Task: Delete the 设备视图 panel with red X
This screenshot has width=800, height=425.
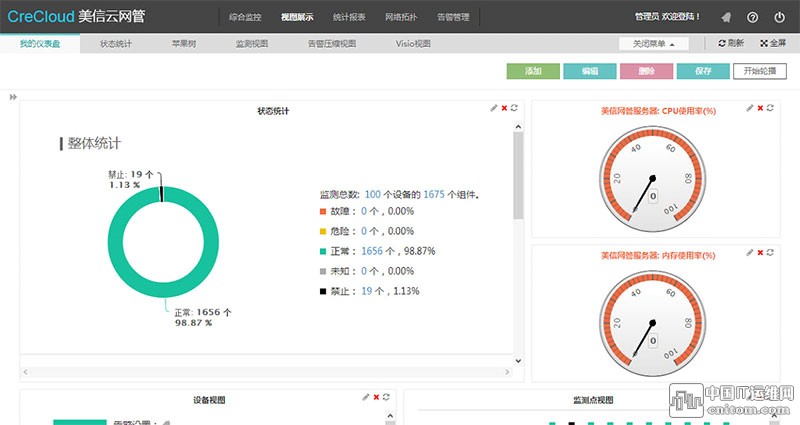Action: pos(376,397)
